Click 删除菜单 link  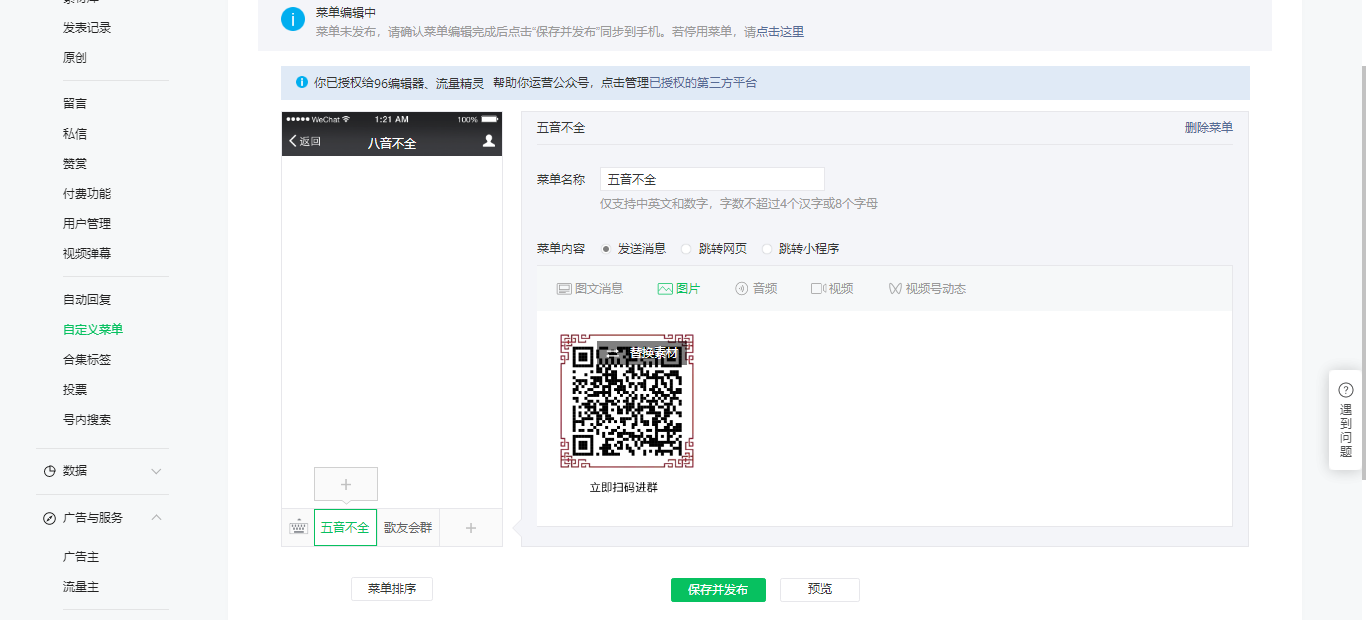tap(1209, 128)
